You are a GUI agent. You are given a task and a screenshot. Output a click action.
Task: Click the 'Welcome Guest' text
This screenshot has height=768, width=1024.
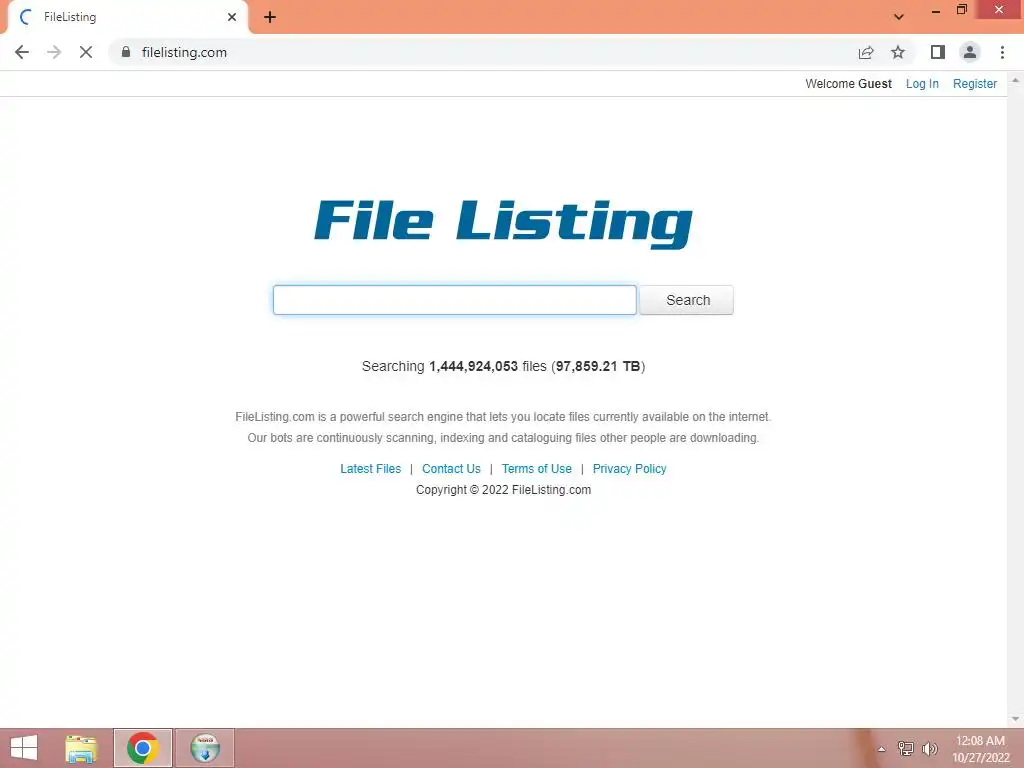tap(848, 84)
